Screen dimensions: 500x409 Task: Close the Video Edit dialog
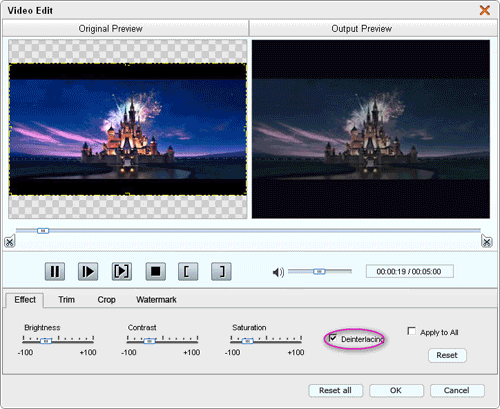point(485,10)
